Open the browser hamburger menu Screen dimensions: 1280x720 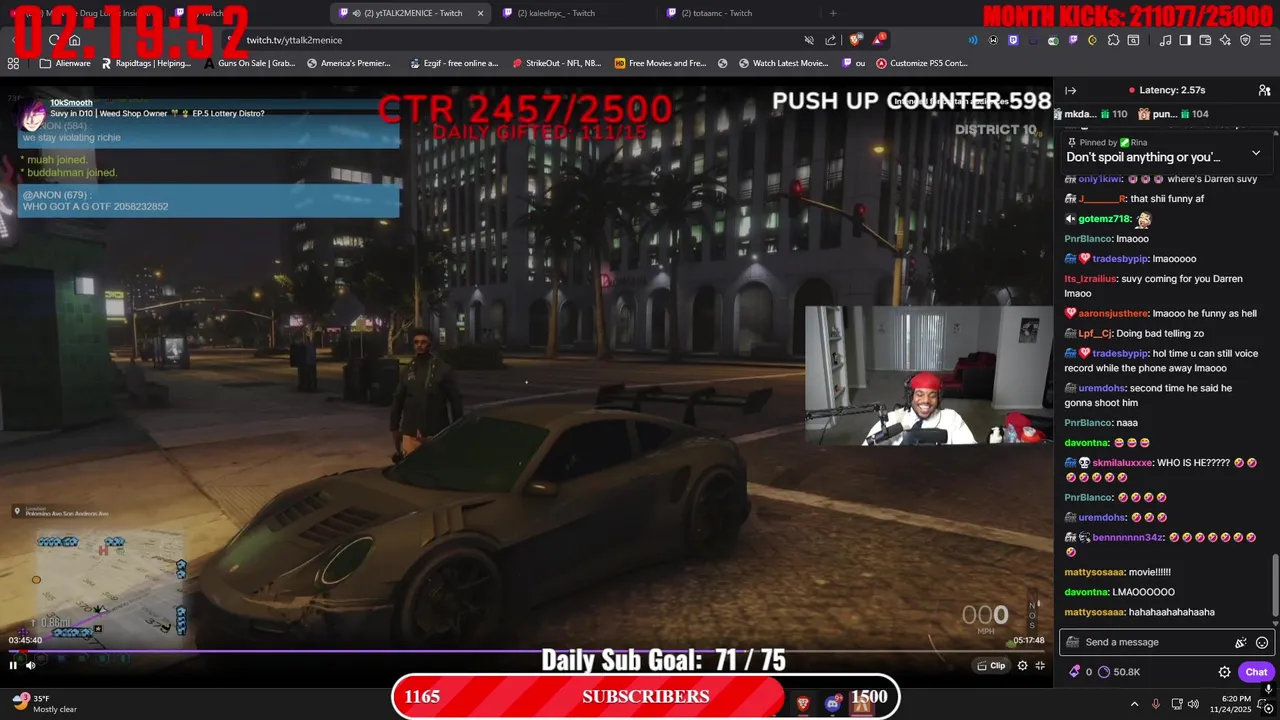click(1265, 40)
